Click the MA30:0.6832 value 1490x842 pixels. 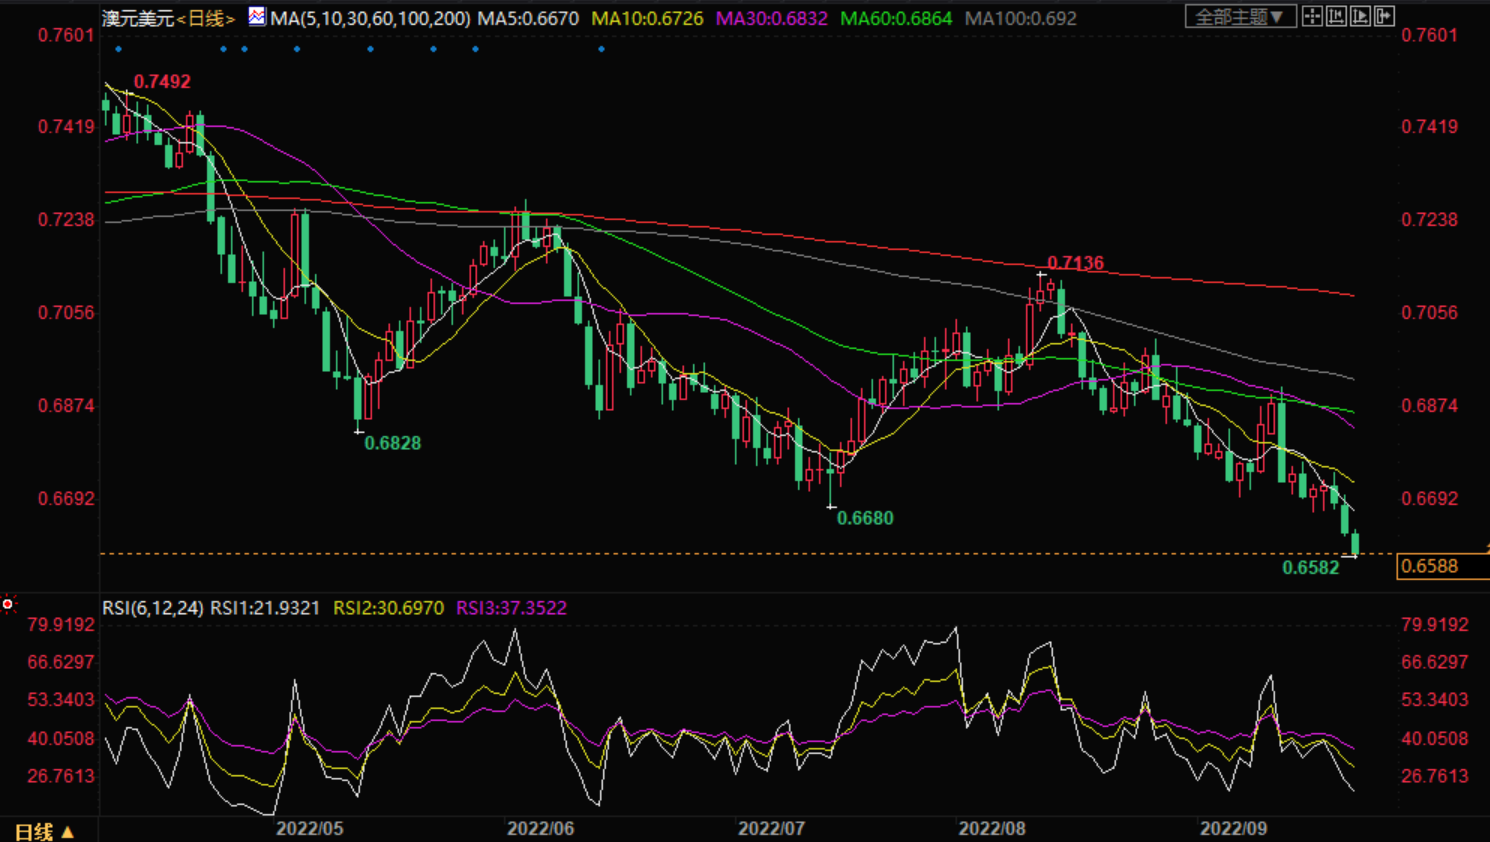click(772, 18)
